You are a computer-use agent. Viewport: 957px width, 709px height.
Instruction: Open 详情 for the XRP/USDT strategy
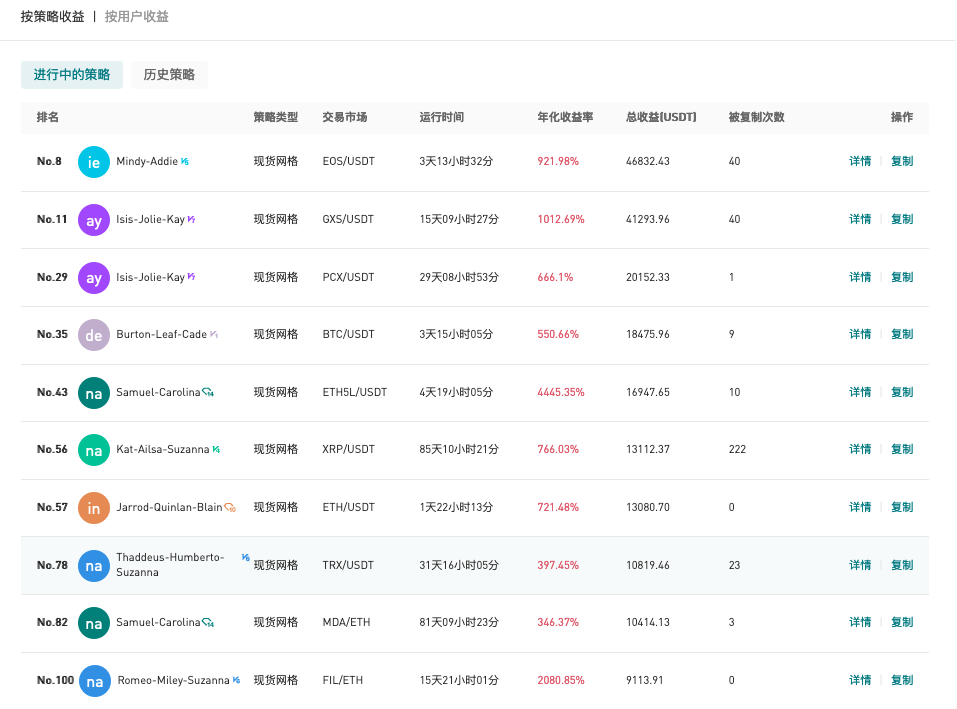coord(860,449)
